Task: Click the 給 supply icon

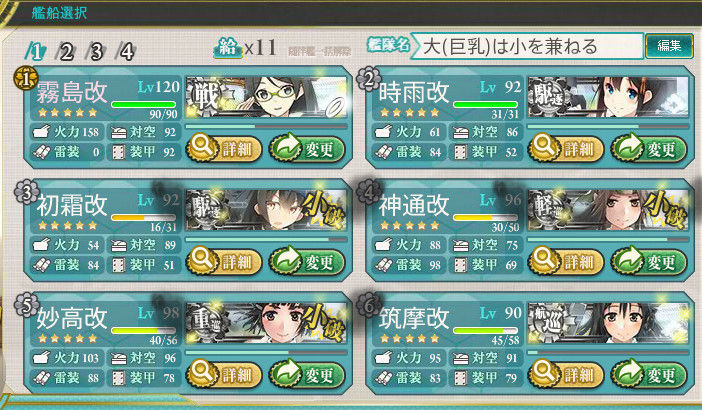Action: (227, 48)
